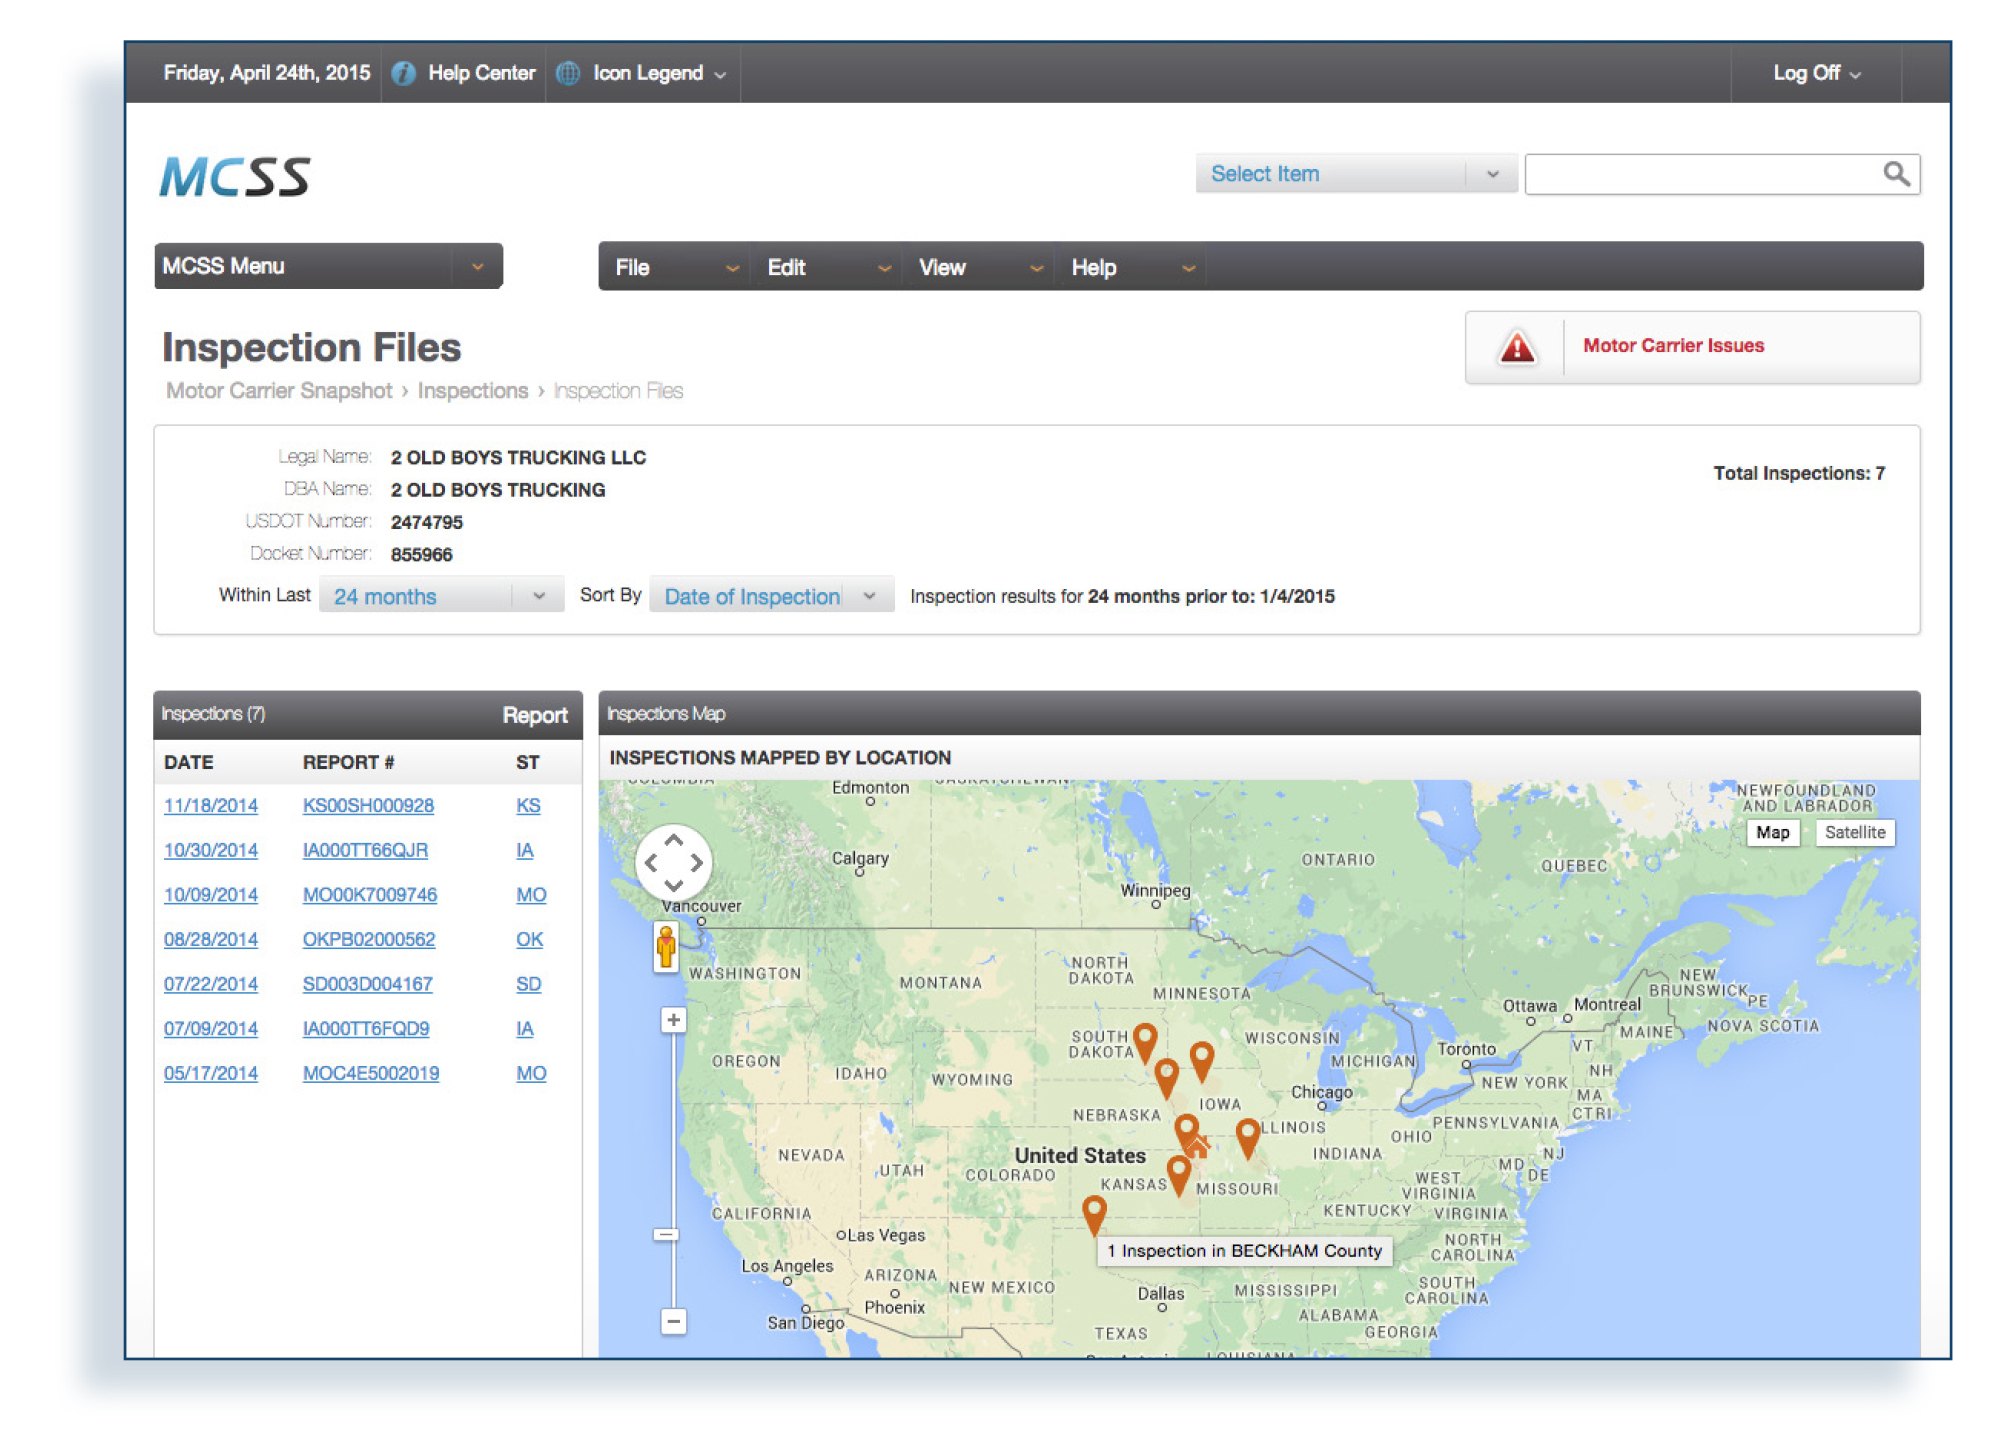Click the DATE column header
The height and width of the screenshot is (1429, 2000).
pos(188,762)
